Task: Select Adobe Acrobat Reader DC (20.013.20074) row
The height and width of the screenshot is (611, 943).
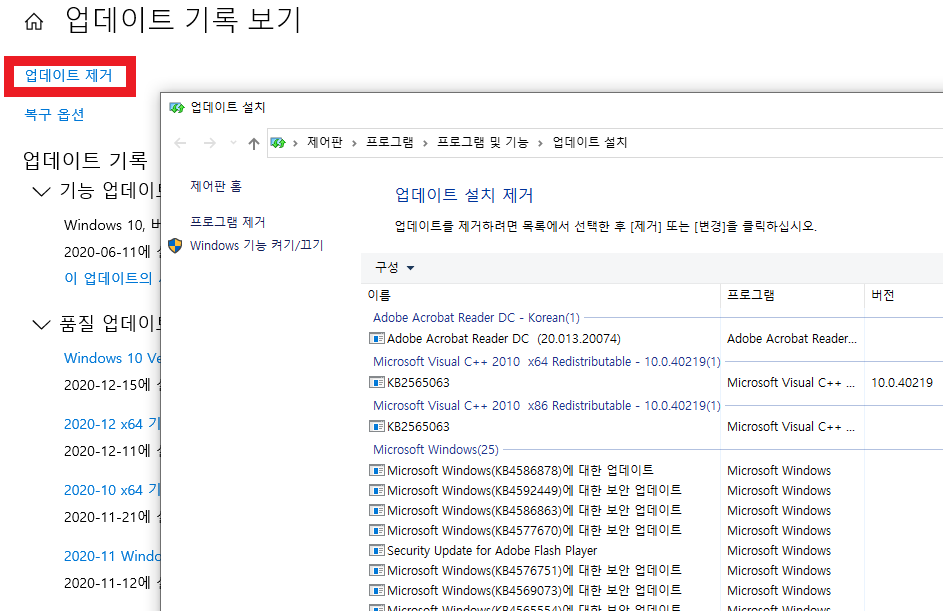Action: point(504,339)
